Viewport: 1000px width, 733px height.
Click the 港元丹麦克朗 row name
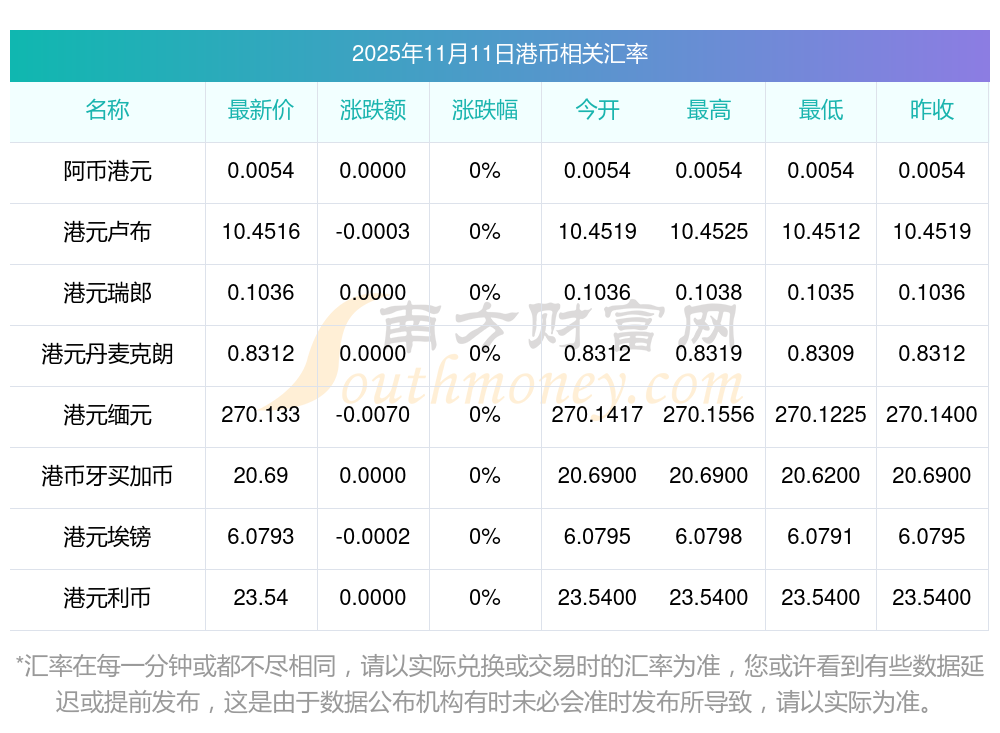pos(107,354)
